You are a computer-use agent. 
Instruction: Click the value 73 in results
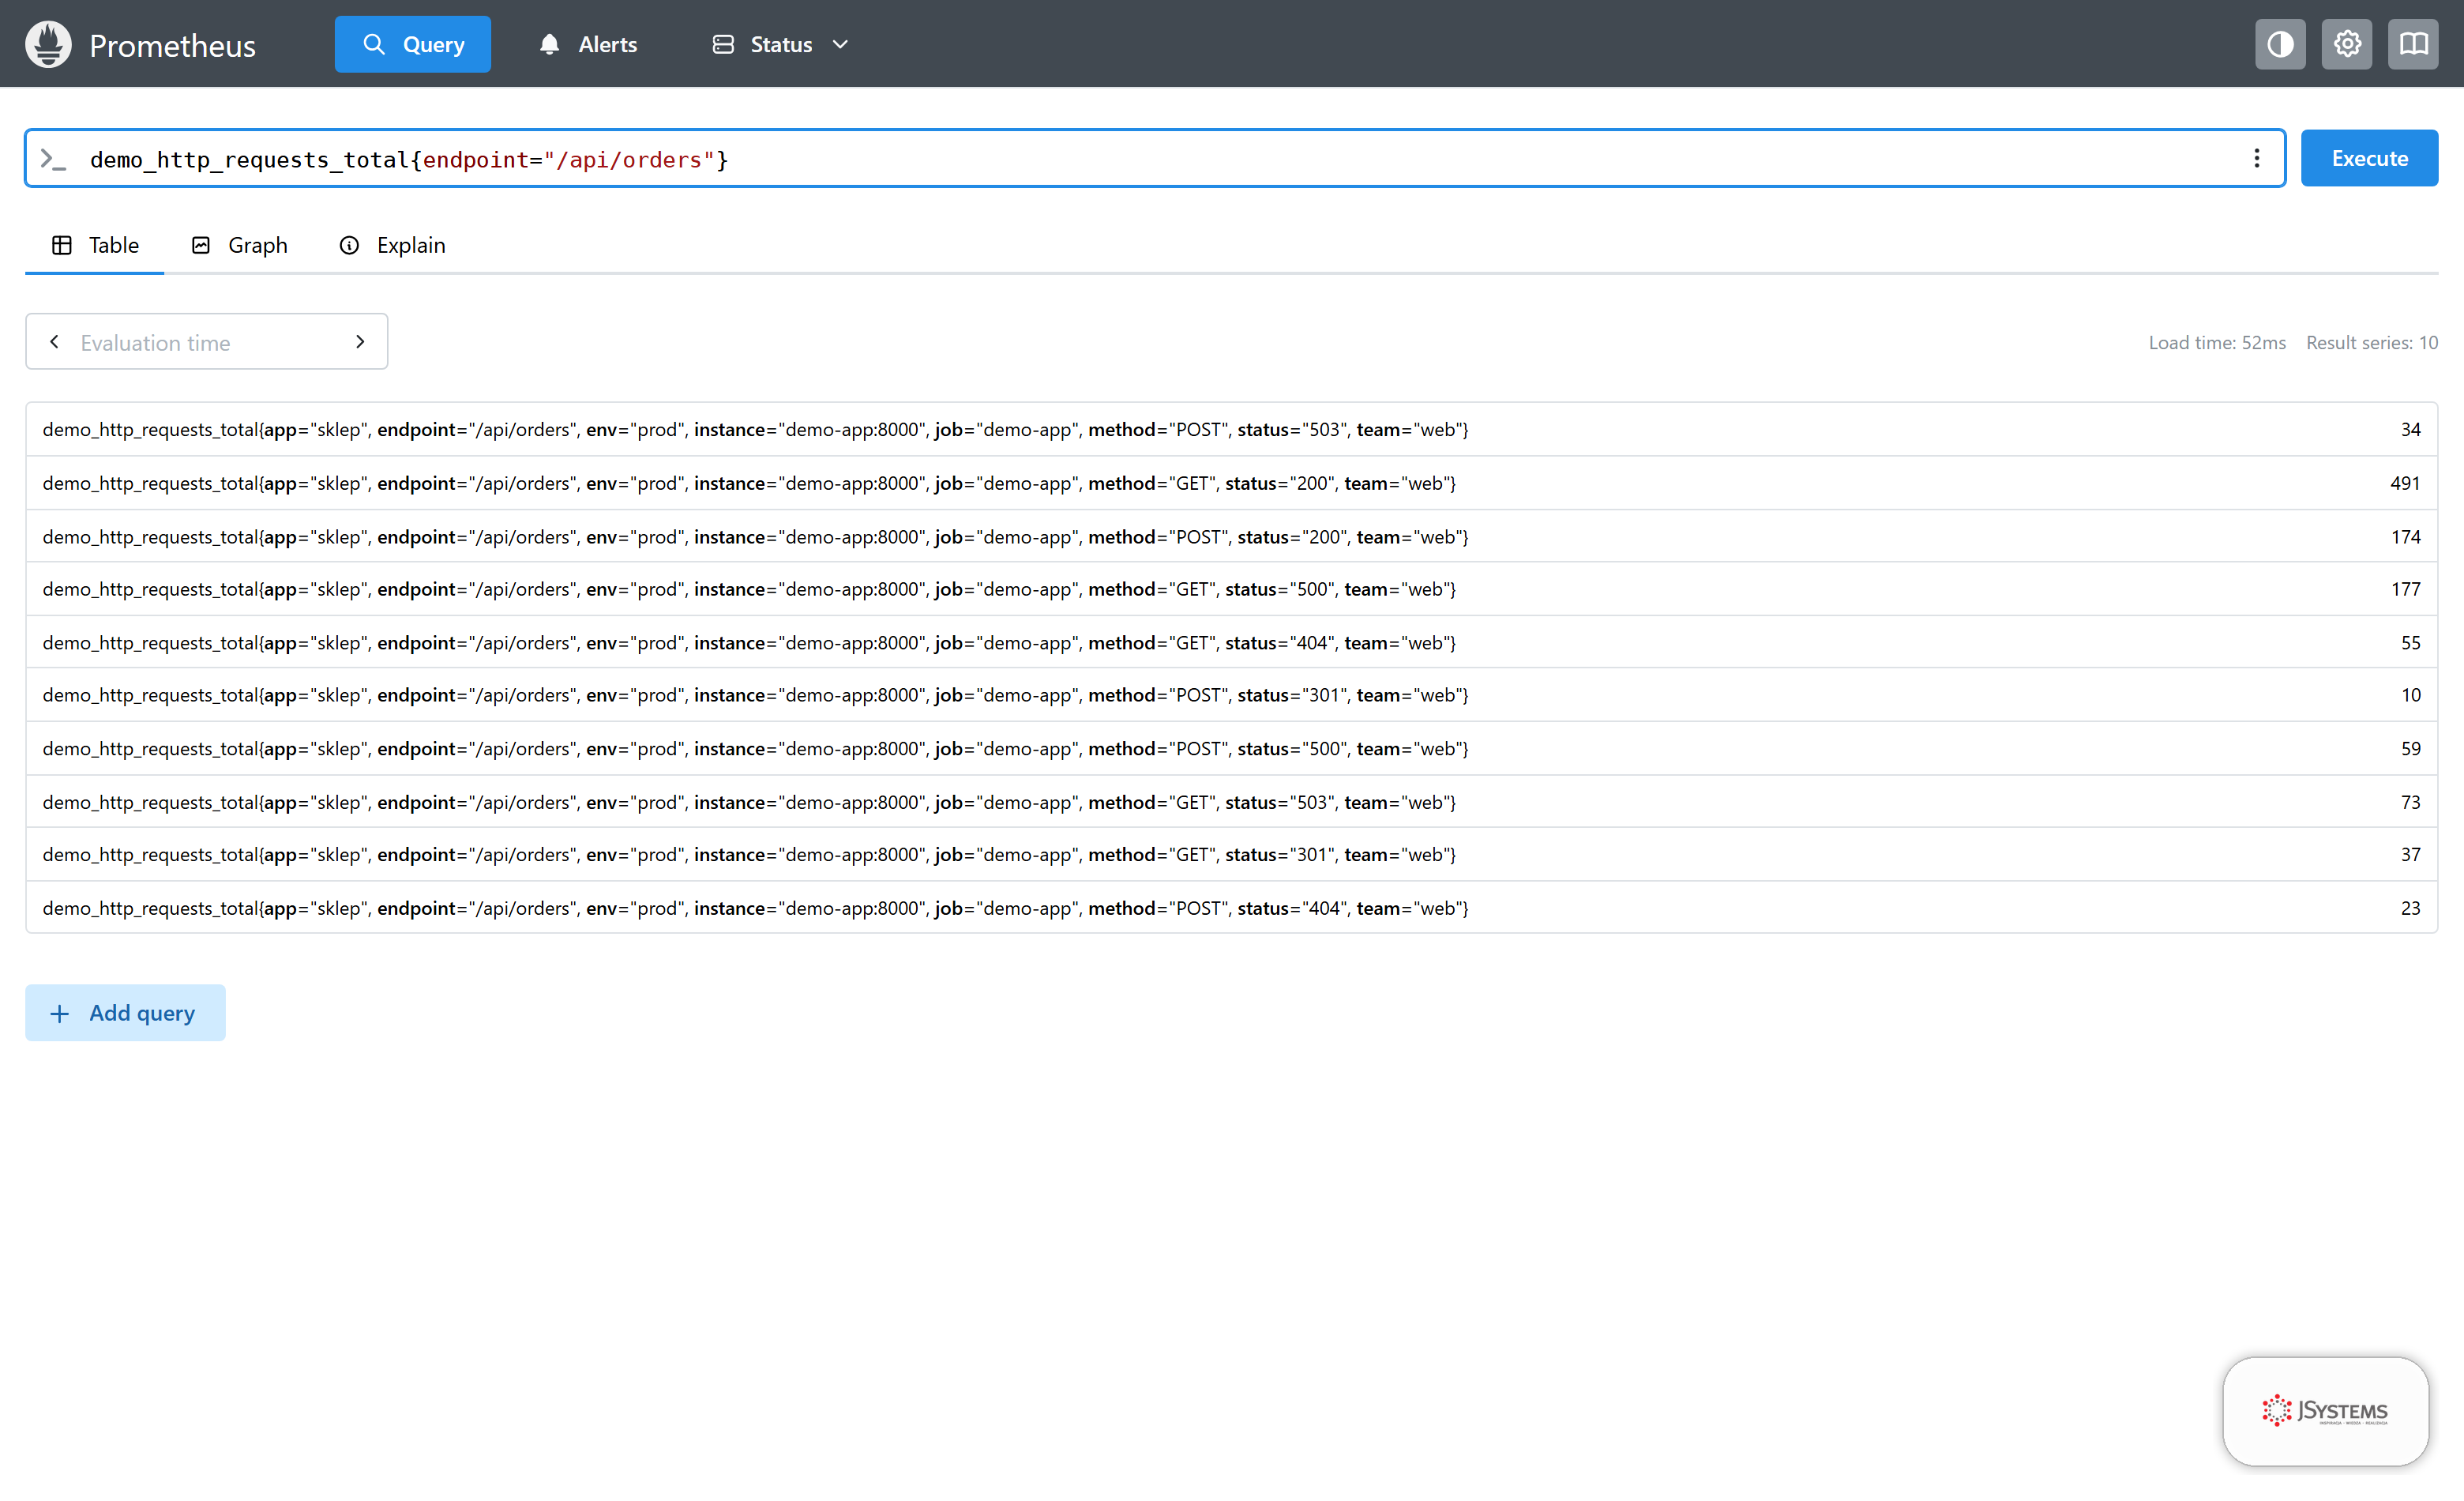tap(2410, 802)
